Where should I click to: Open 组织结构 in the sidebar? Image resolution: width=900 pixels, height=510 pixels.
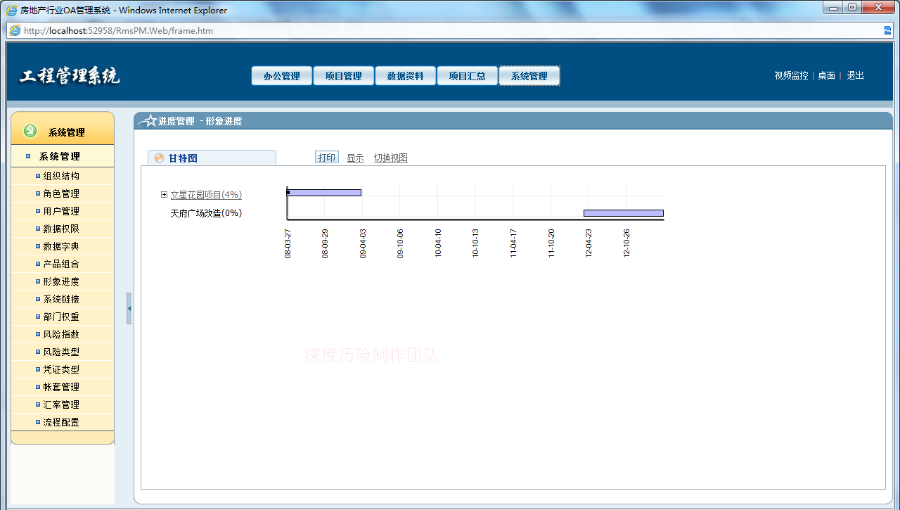click(x=61, y=176)
